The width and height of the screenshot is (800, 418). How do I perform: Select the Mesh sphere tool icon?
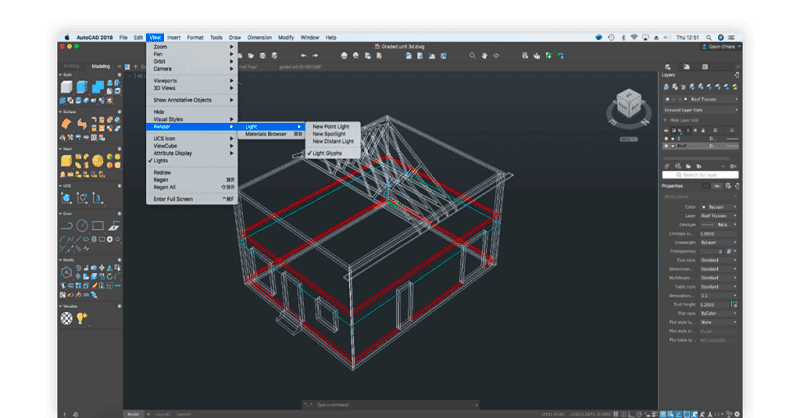[x=97, y=161]
